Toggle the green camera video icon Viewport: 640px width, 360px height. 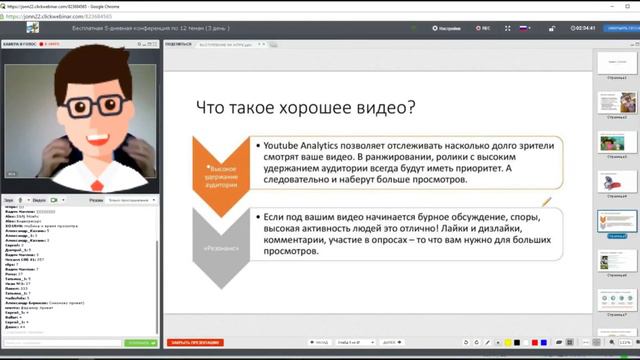point(54,200)
